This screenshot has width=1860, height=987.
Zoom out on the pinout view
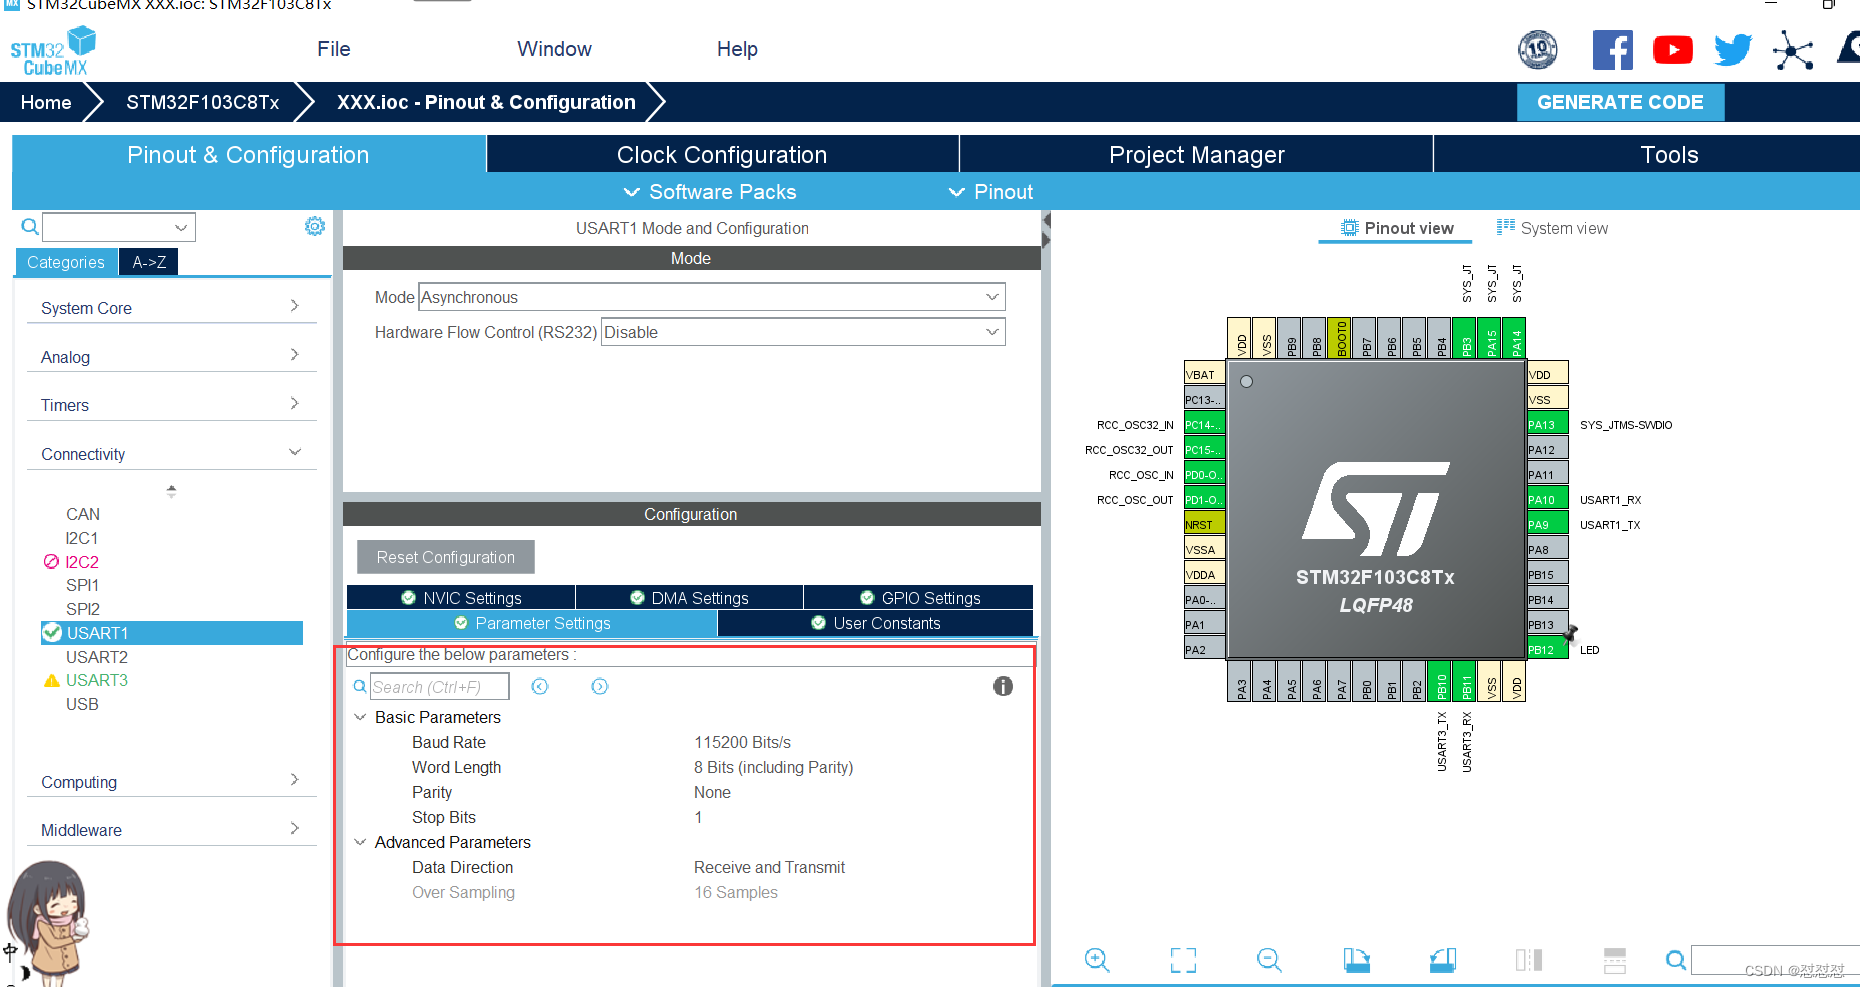[x=1268, y=960]
